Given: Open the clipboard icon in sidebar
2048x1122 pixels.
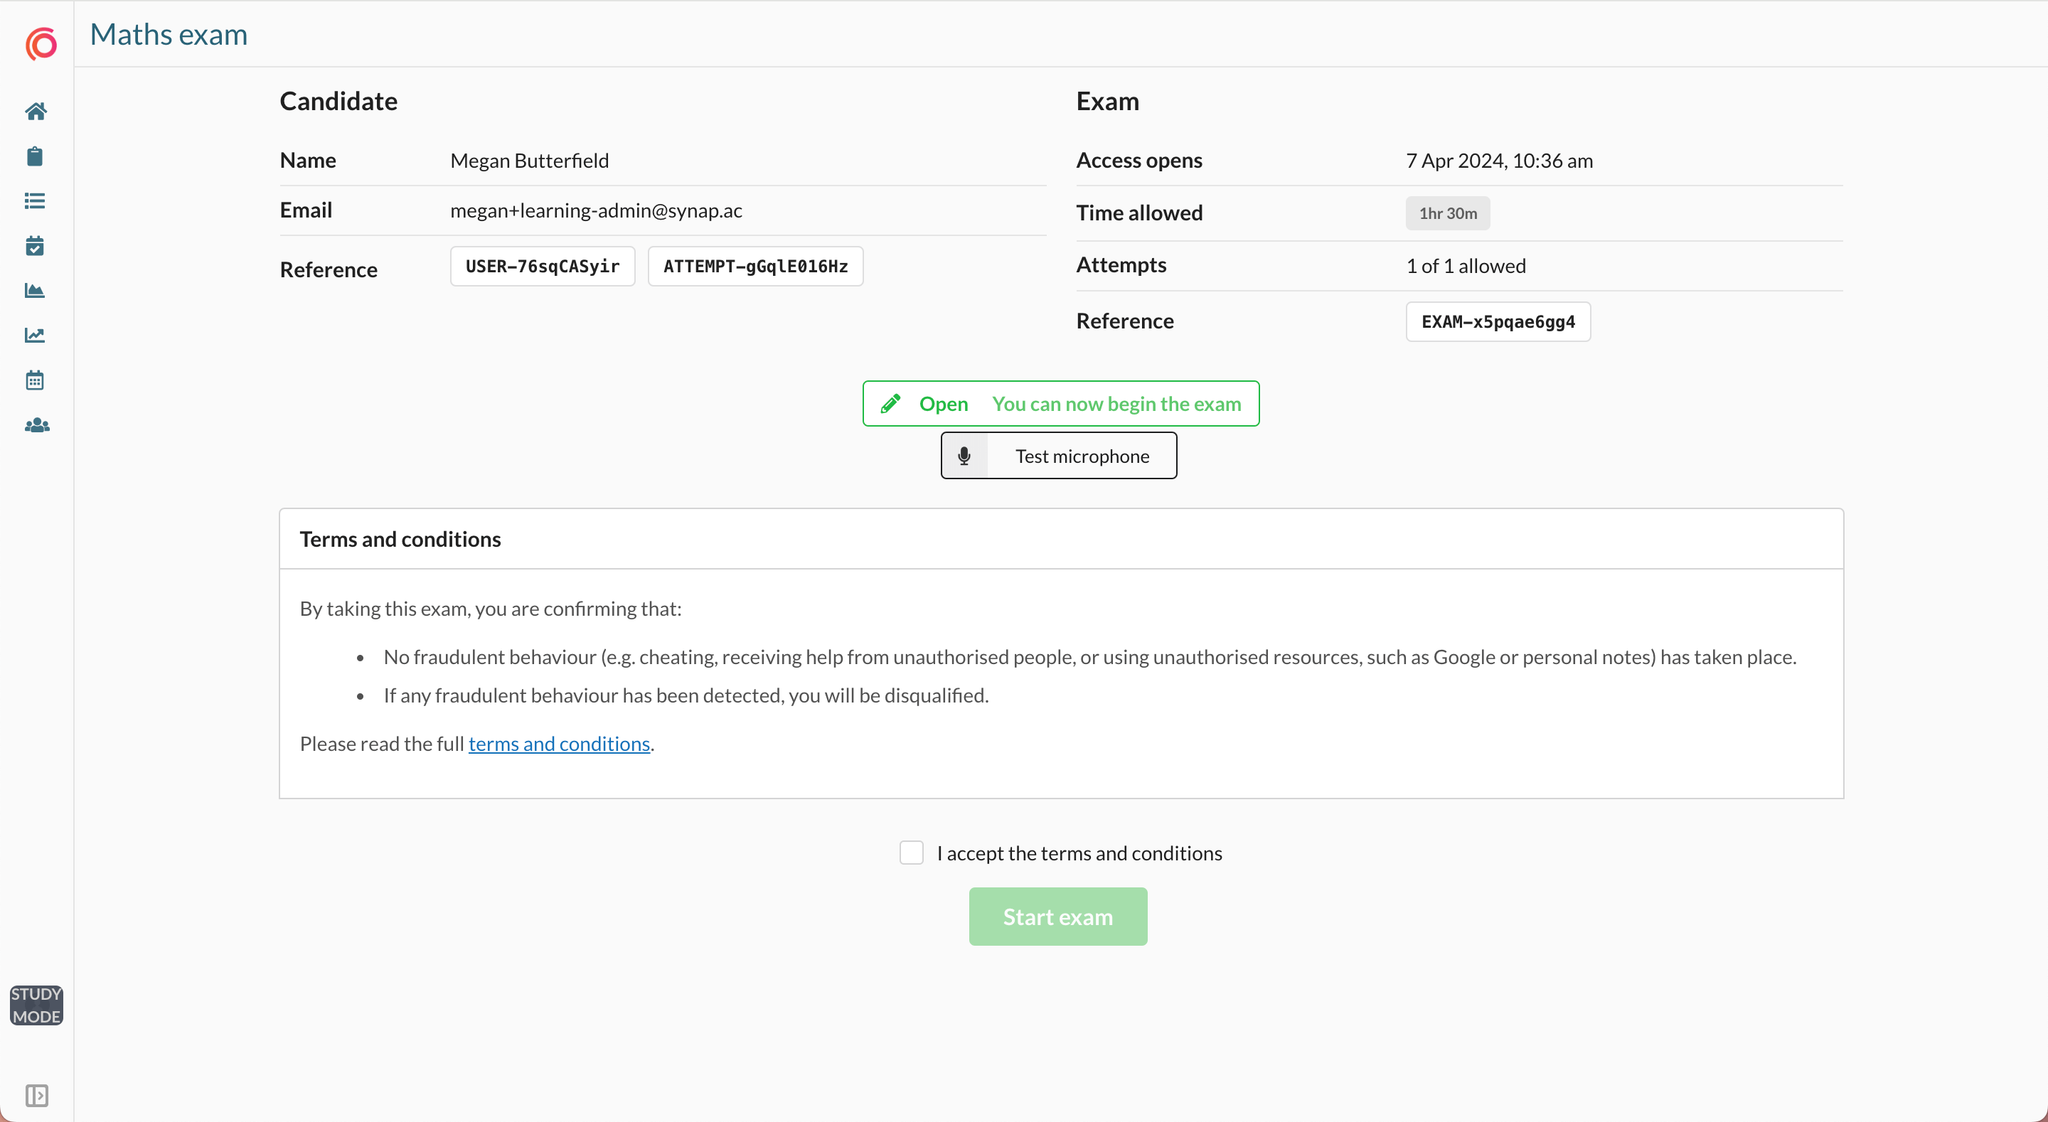Looking at the screenshot, I should point(35,156).
